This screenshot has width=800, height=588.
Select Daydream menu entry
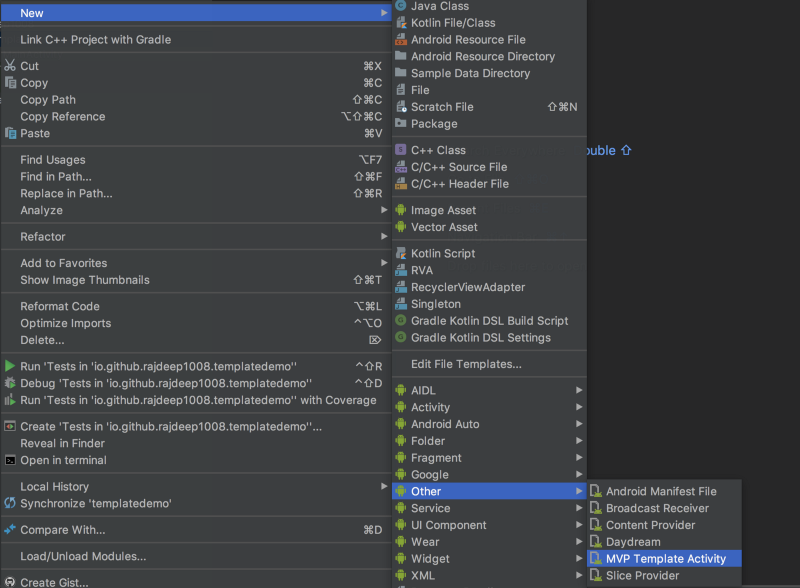tap(664, 542)
